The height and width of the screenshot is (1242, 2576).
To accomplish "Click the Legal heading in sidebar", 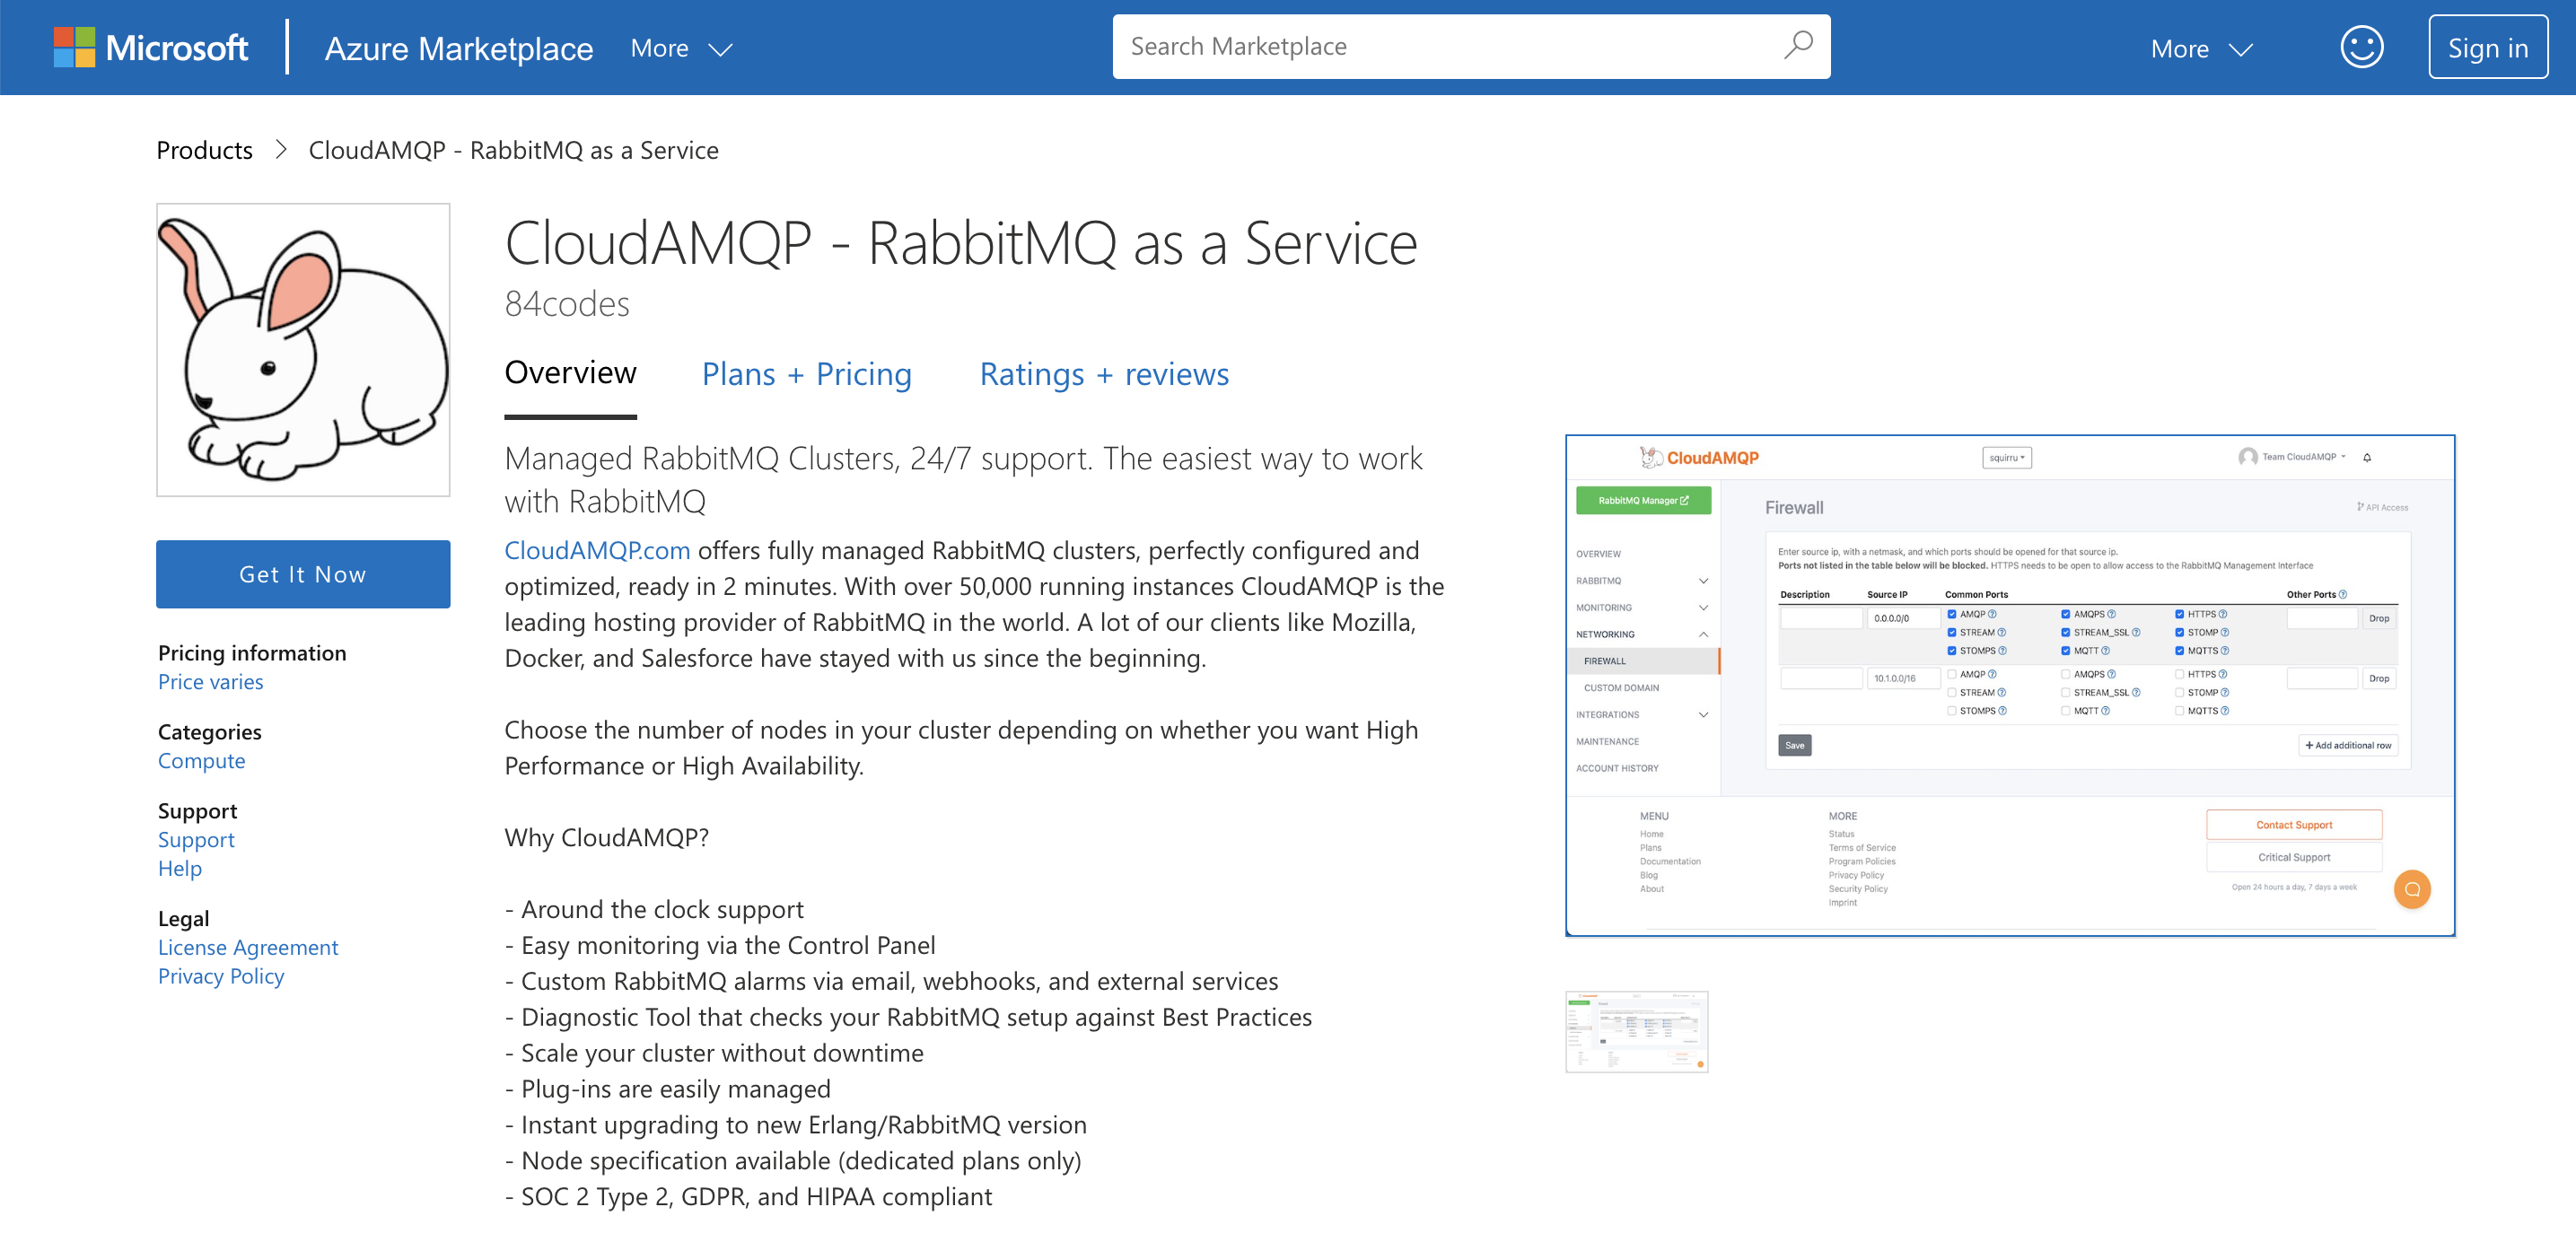I will tap(184, 919).
